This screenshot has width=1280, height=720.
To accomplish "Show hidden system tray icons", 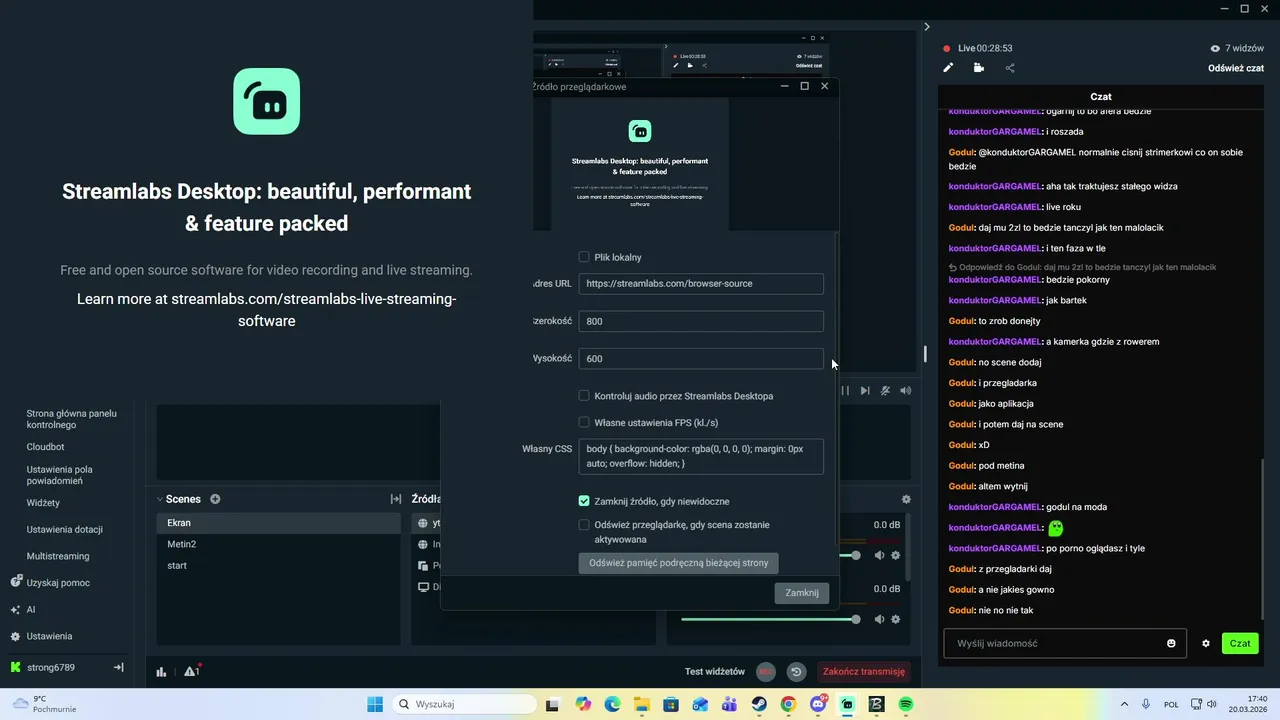I will [x=1124, y=704].
